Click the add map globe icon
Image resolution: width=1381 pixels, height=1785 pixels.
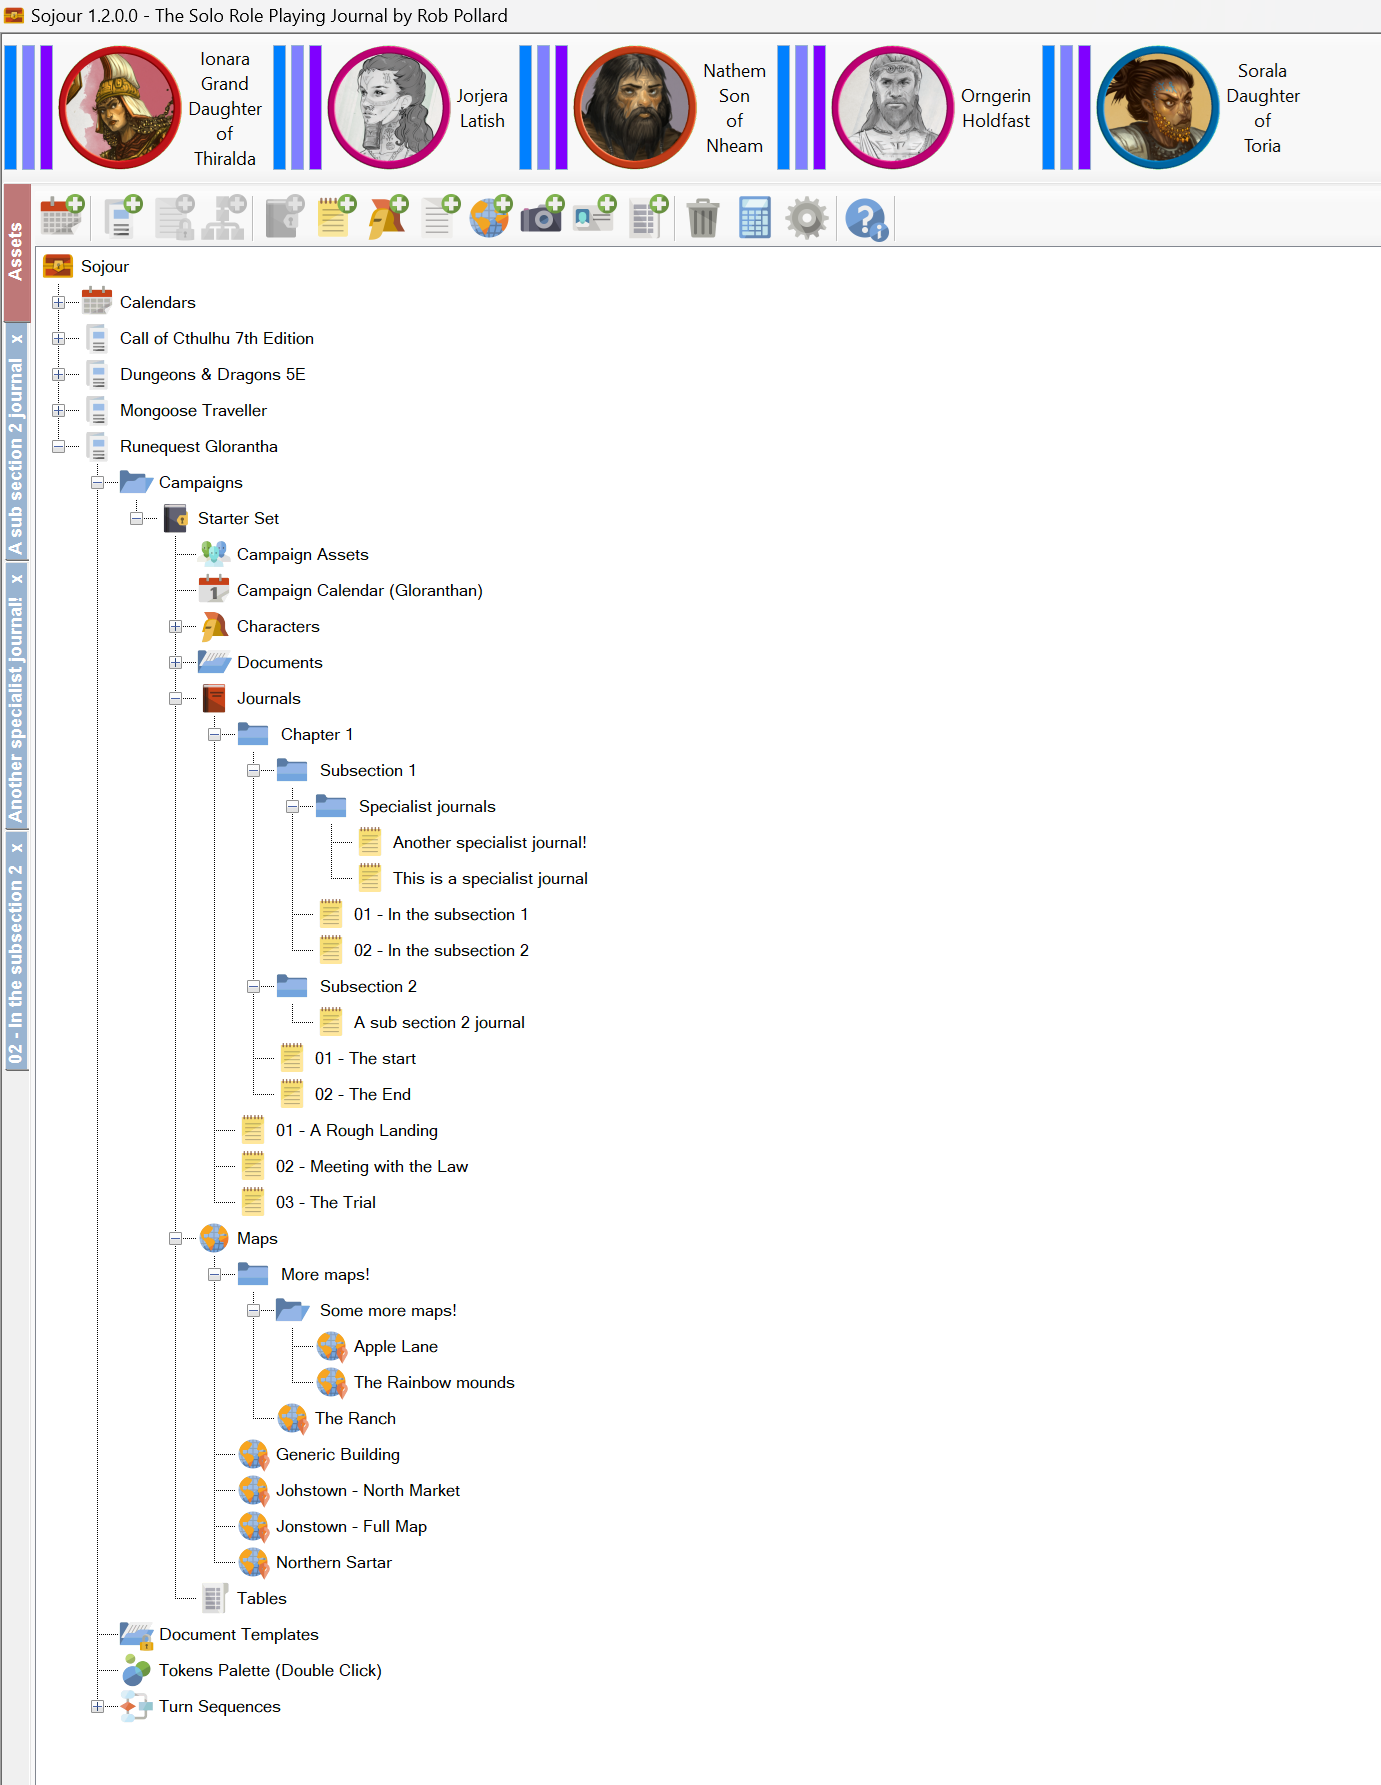tap(490, 217)
